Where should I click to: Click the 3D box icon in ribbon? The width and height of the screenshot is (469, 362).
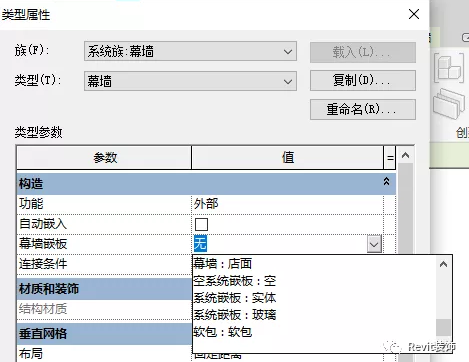(449, 68)
